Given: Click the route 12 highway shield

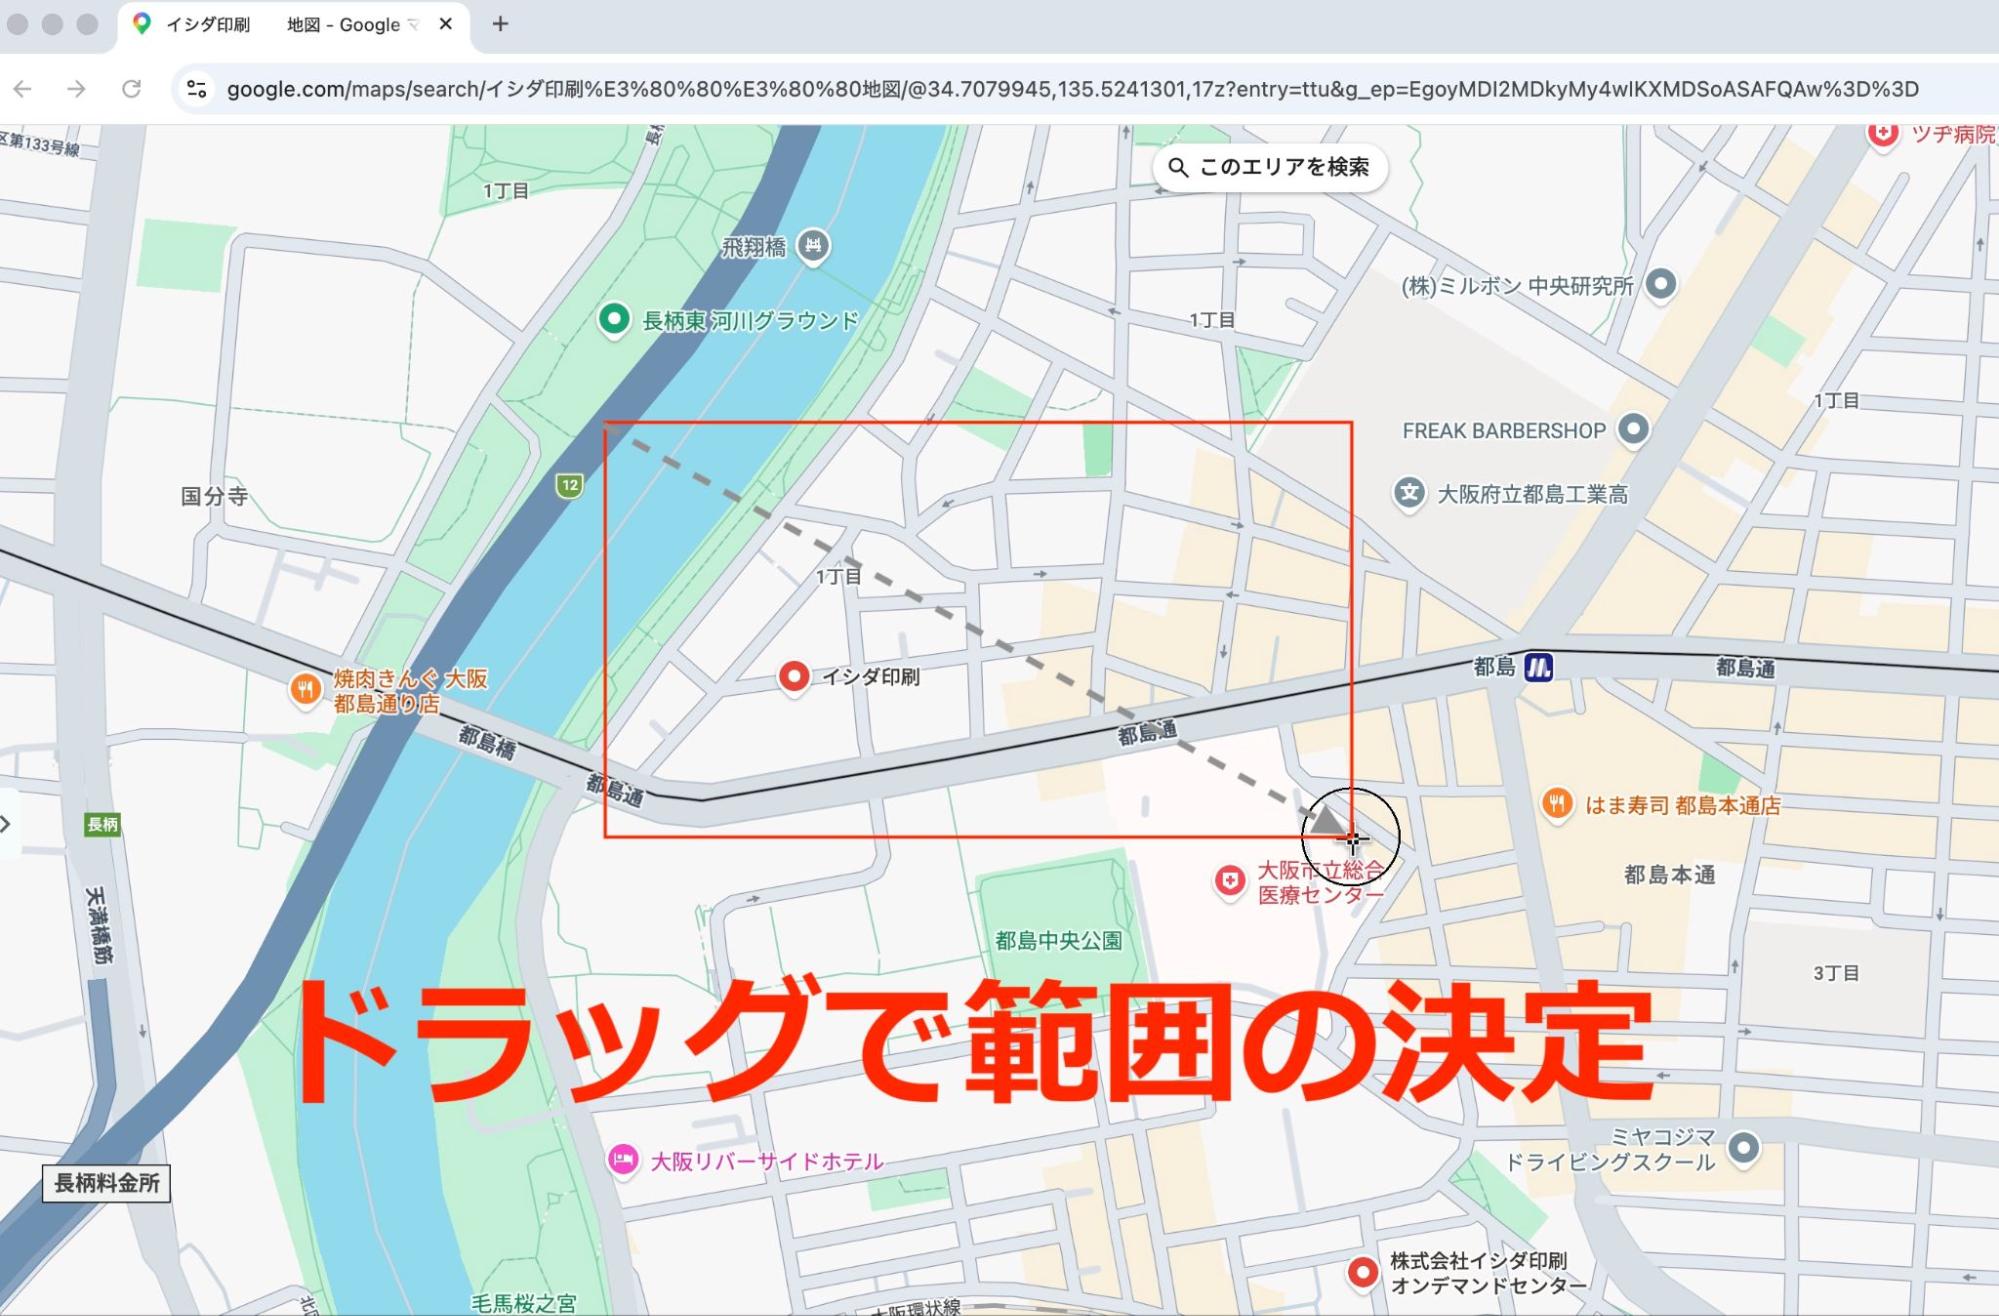Looking at the screenshot, I should pos(569,486).
